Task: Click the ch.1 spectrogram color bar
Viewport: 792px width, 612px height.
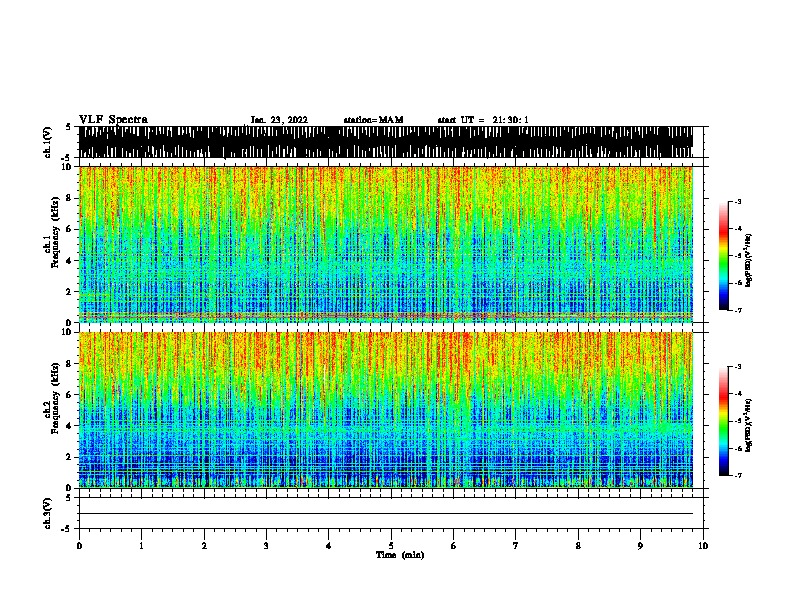Action: coord(723,256)
